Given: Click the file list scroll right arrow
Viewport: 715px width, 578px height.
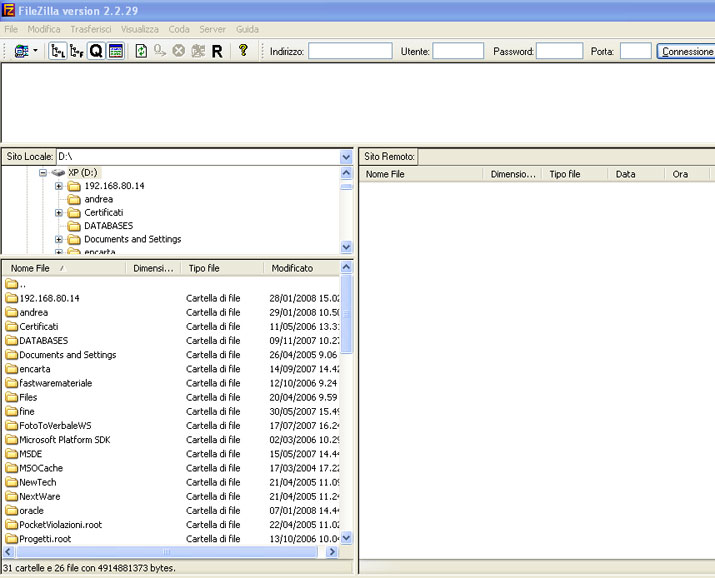Looking at the screenshot, I should click(332, 552).
